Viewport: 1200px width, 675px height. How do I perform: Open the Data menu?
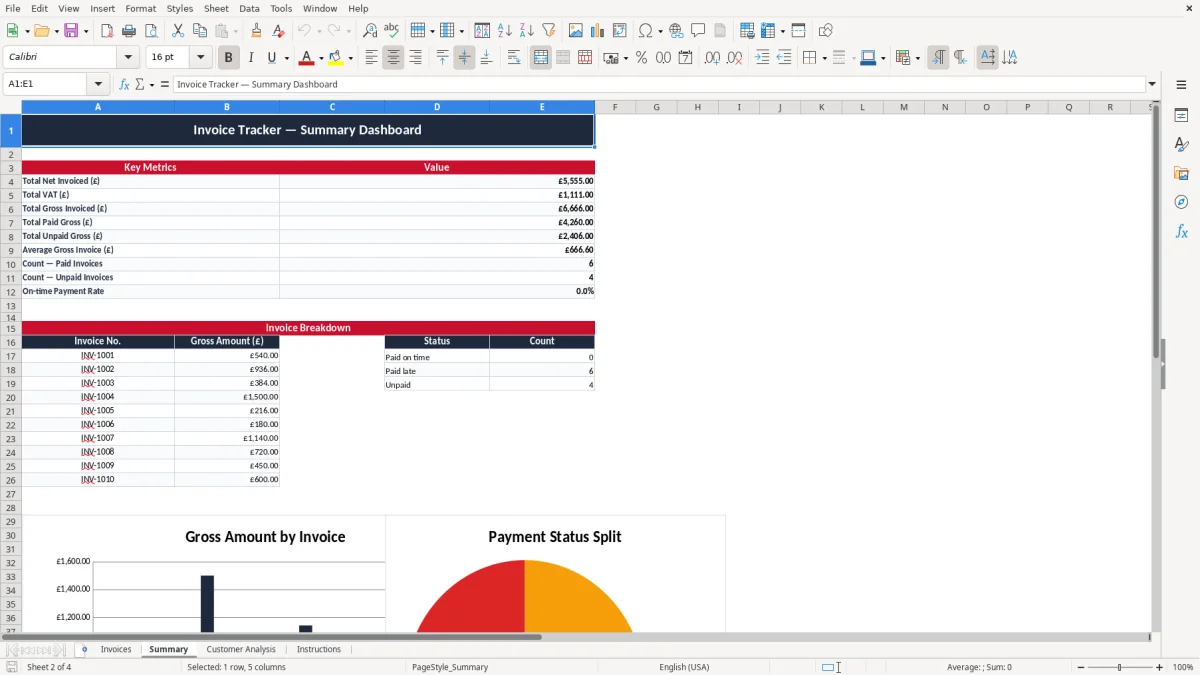coord(249,8)
